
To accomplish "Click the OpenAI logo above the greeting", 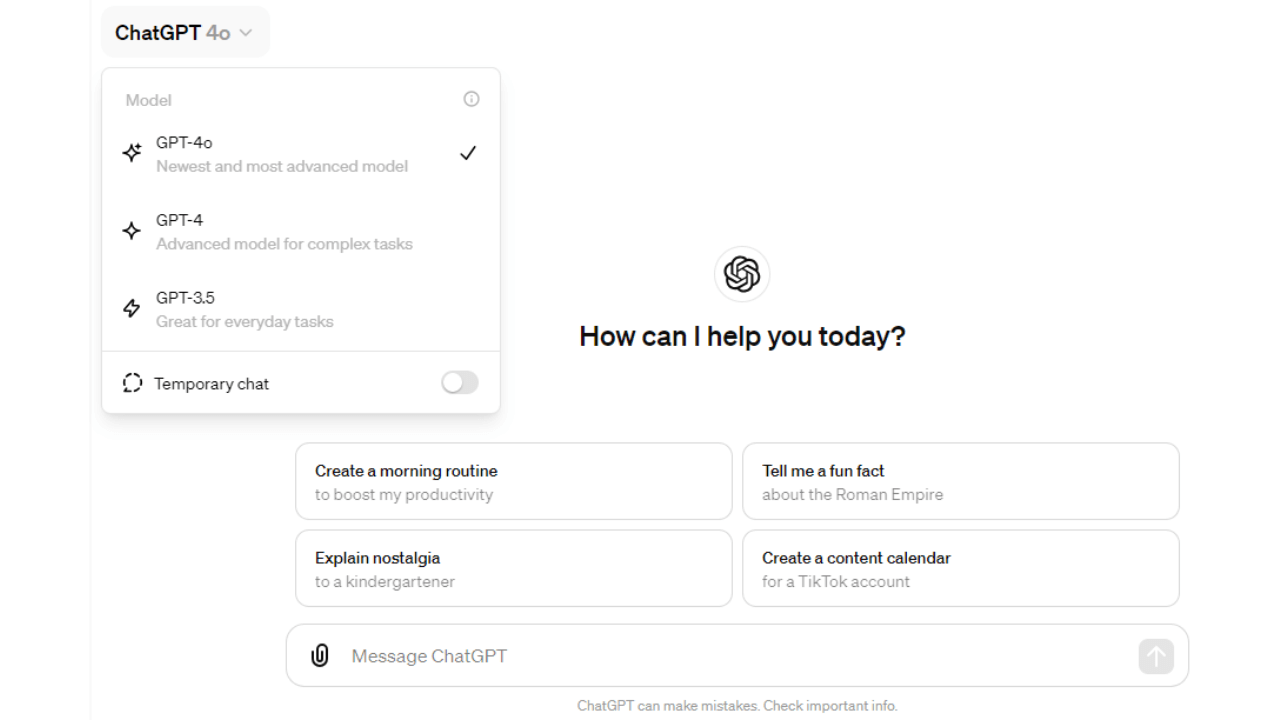I will coord(742,274).
